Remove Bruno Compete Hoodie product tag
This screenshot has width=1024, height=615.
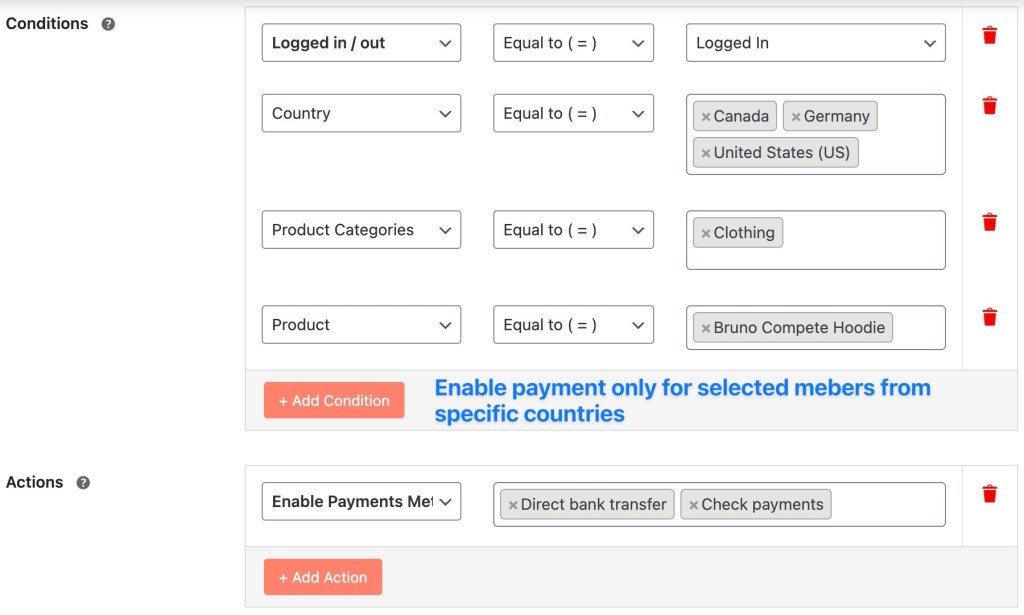(705, 328)
